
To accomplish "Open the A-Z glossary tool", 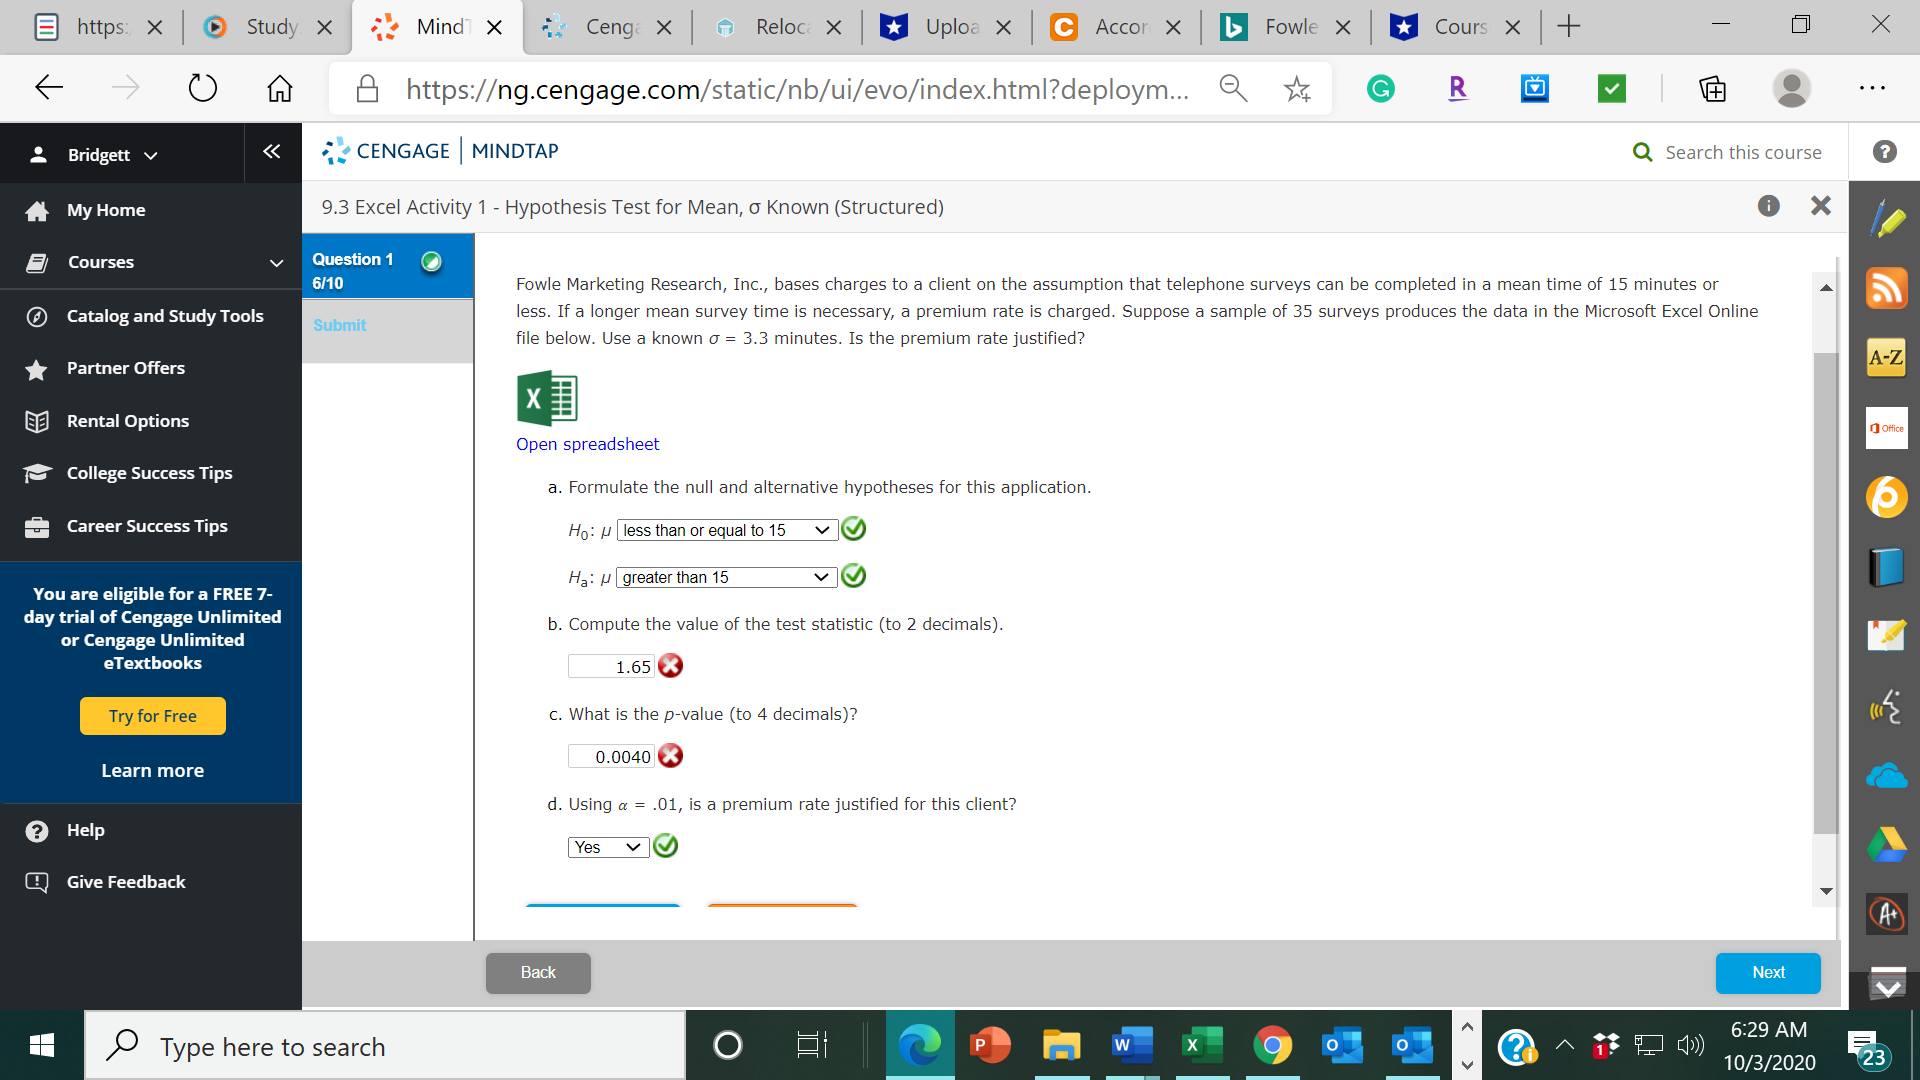I will [1886, 357].
